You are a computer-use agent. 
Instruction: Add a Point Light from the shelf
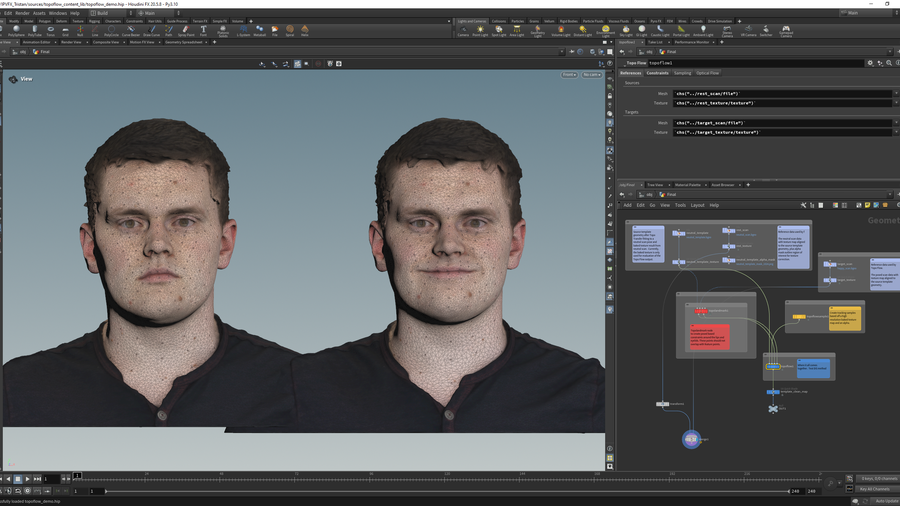480,30
